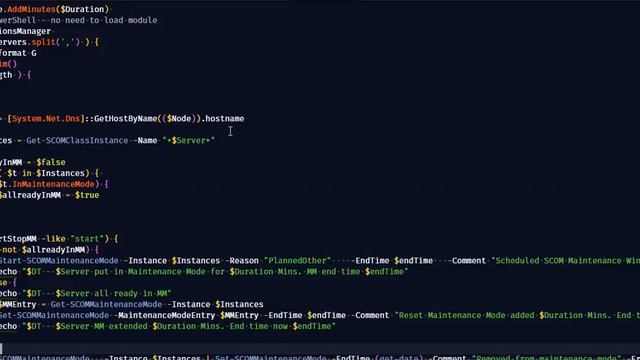Image resolution: width=640 pixels, height=360 pixels.
Task: Click $endTime ending the "MM extended" line
Action: click(x=311, y=327)
